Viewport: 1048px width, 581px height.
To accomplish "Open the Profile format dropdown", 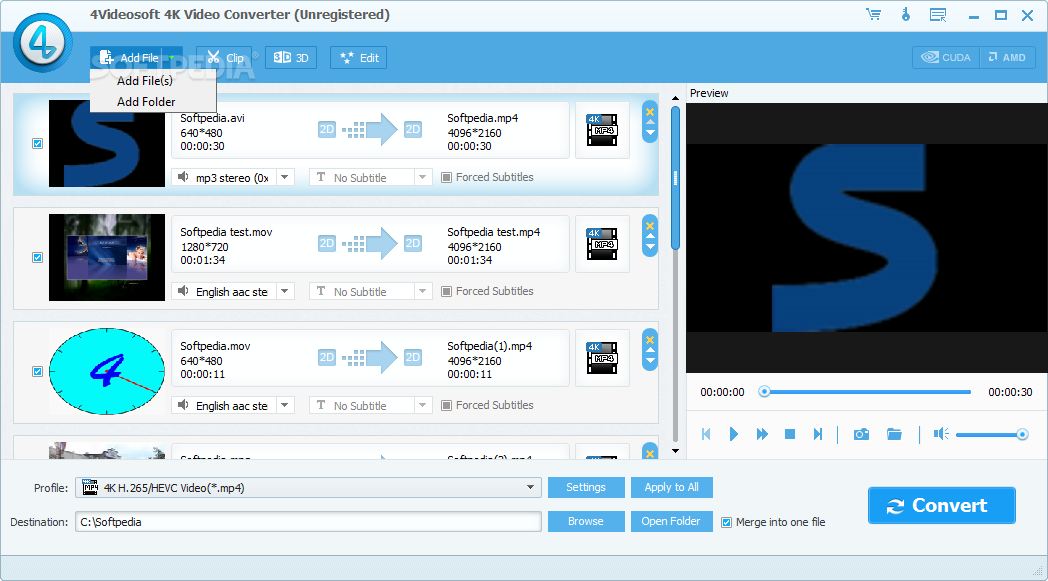I will tap(308, 487).
